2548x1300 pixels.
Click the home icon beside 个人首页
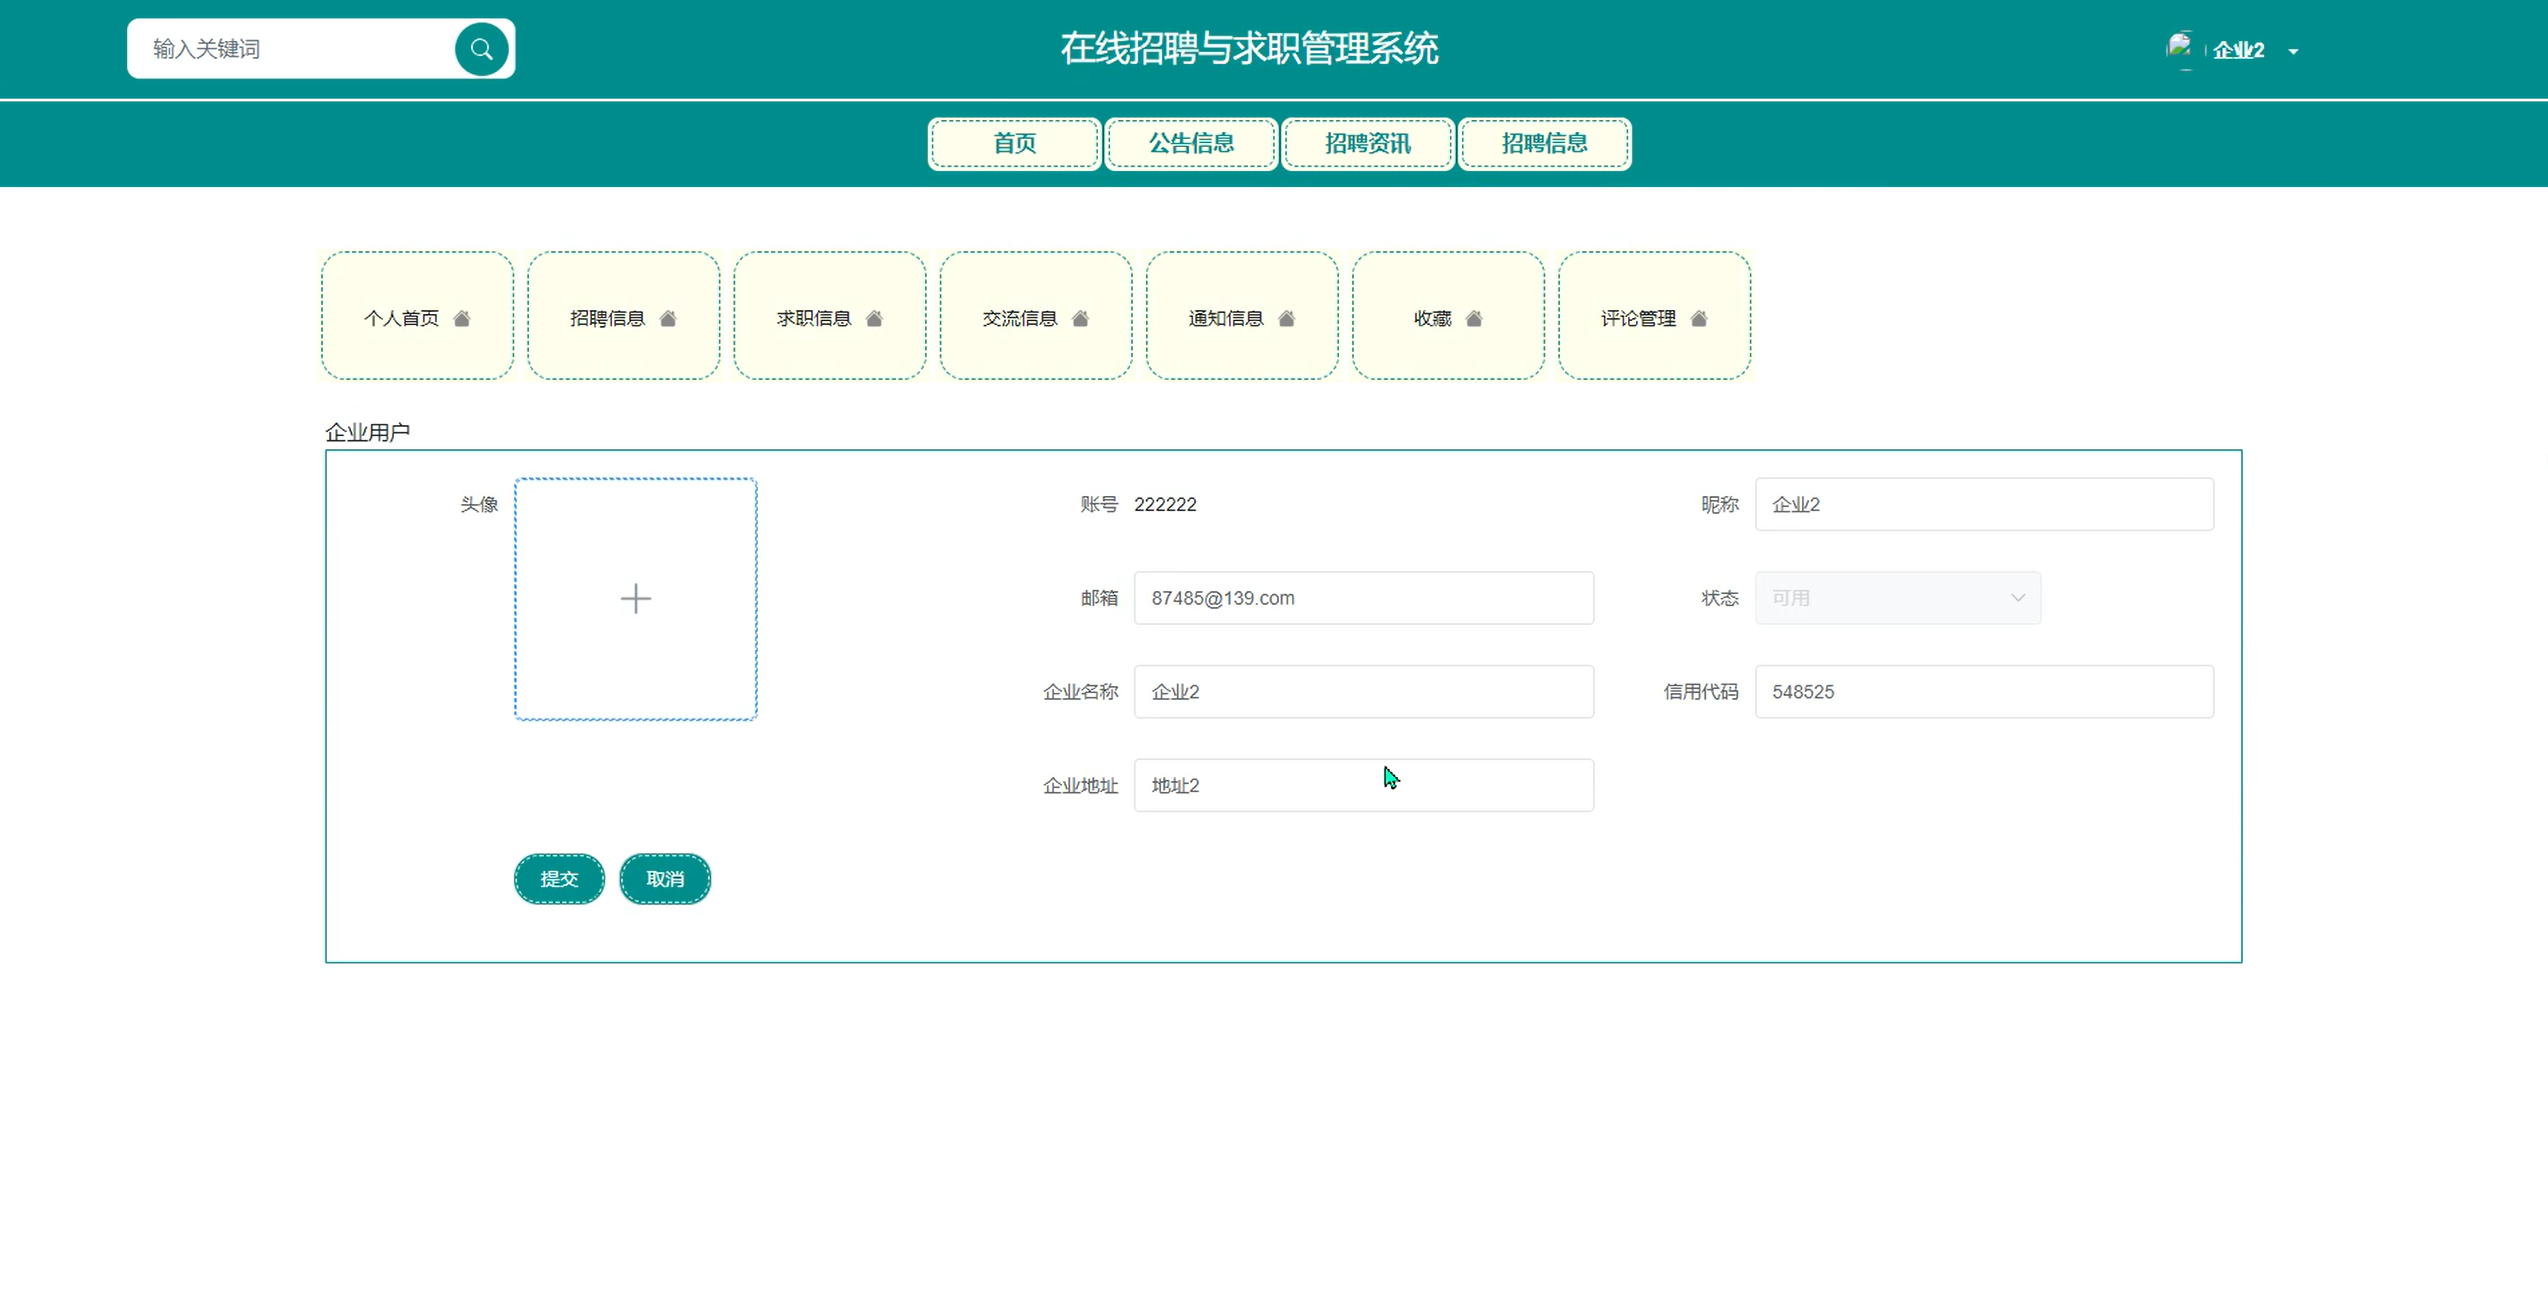(462, 319)
